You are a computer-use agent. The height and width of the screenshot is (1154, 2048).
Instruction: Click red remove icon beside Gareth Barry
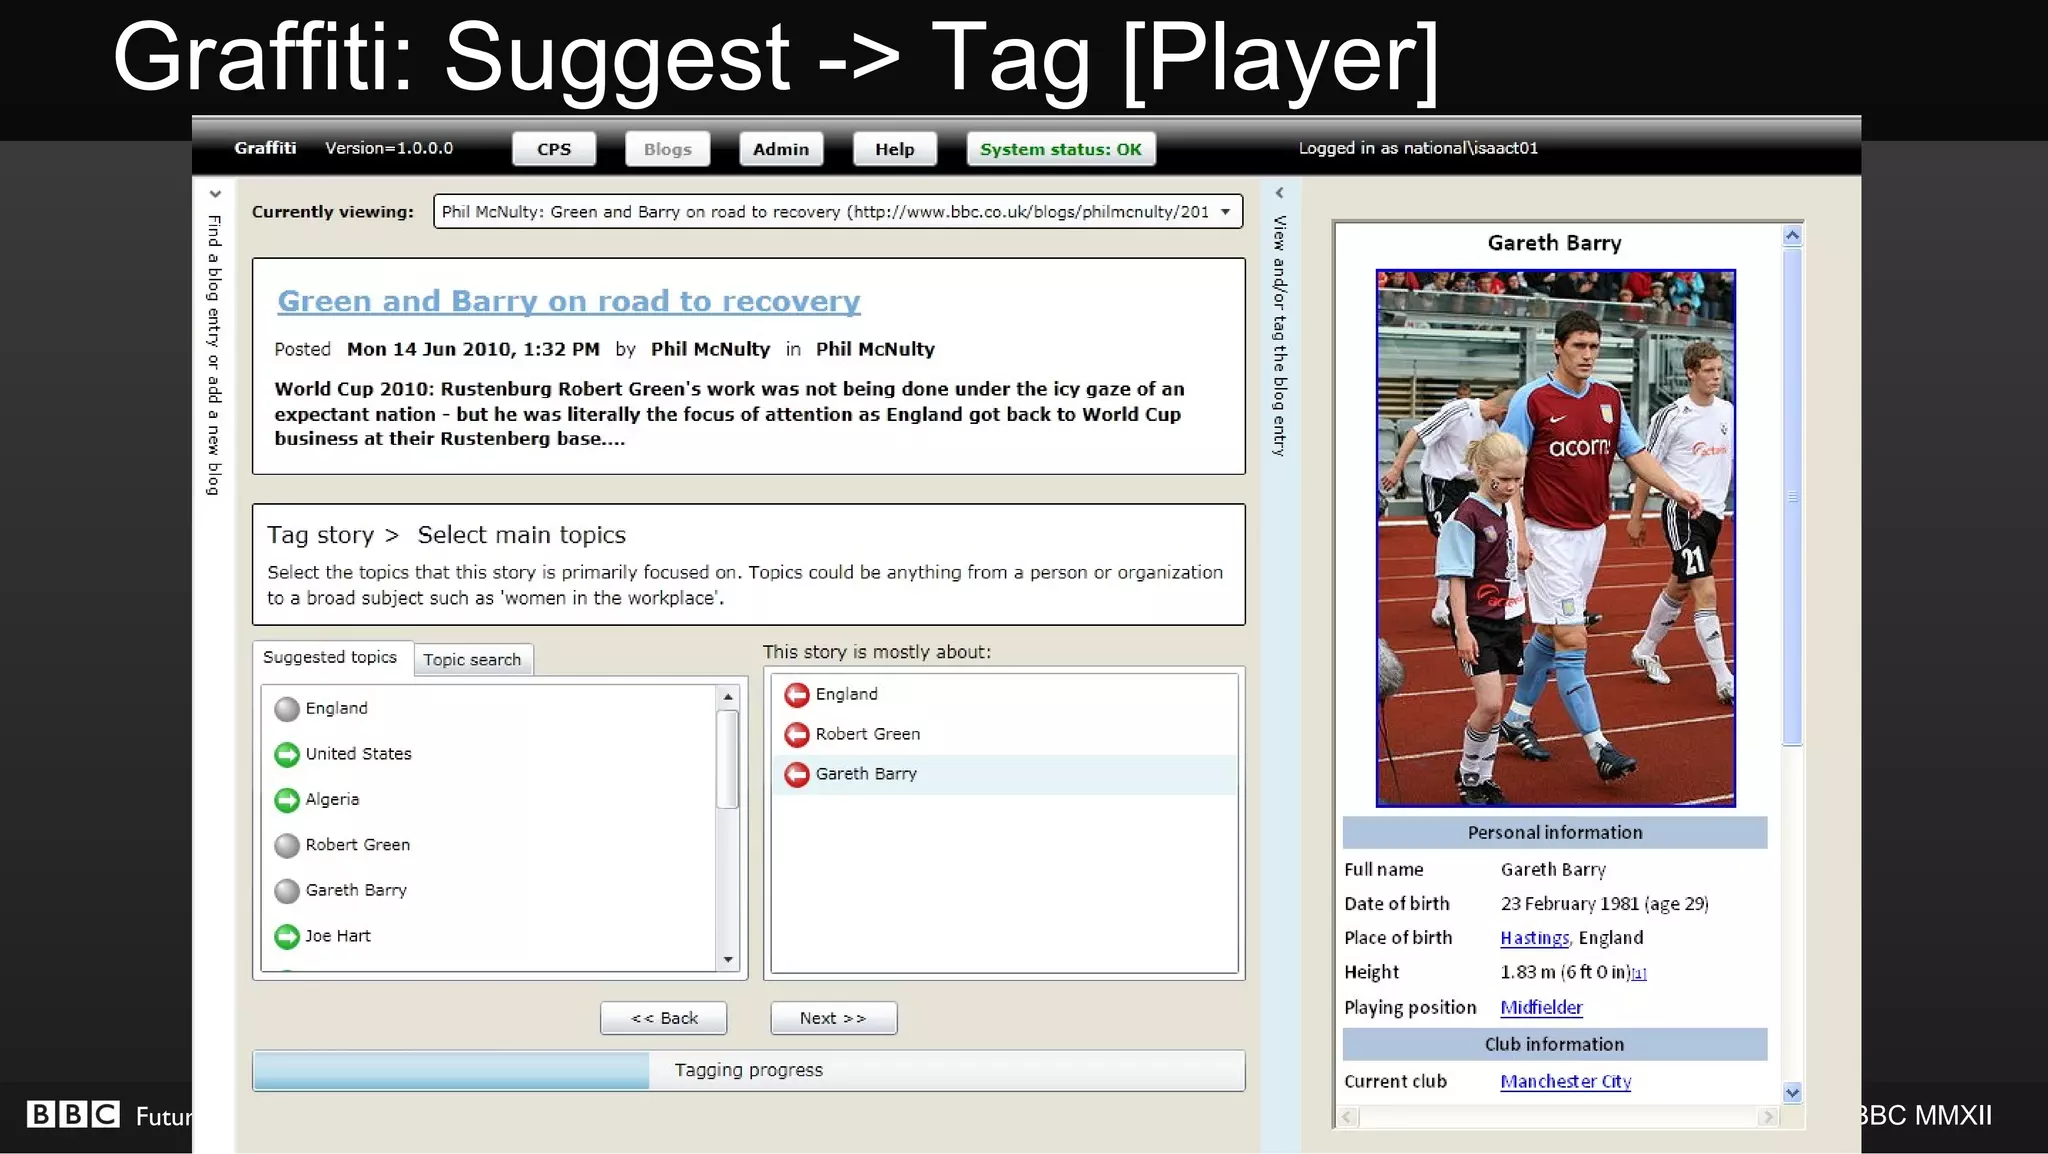click(x=797, y=774)
